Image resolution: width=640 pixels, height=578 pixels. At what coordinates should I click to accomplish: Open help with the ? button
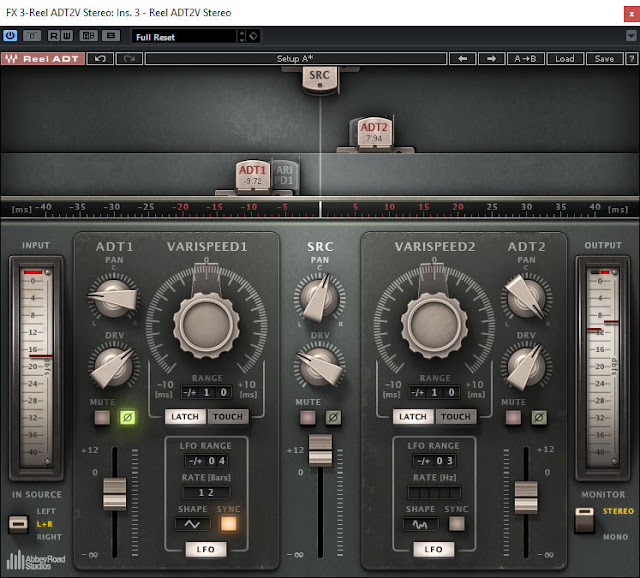pos(631,59)
